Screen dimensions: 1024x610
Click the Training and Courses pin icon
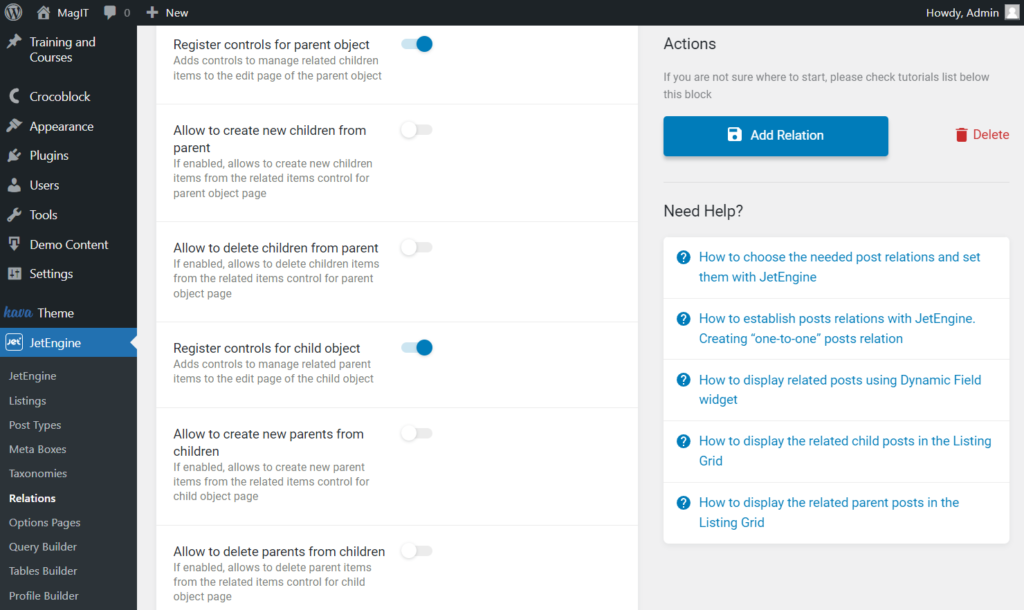click(14, 42)
